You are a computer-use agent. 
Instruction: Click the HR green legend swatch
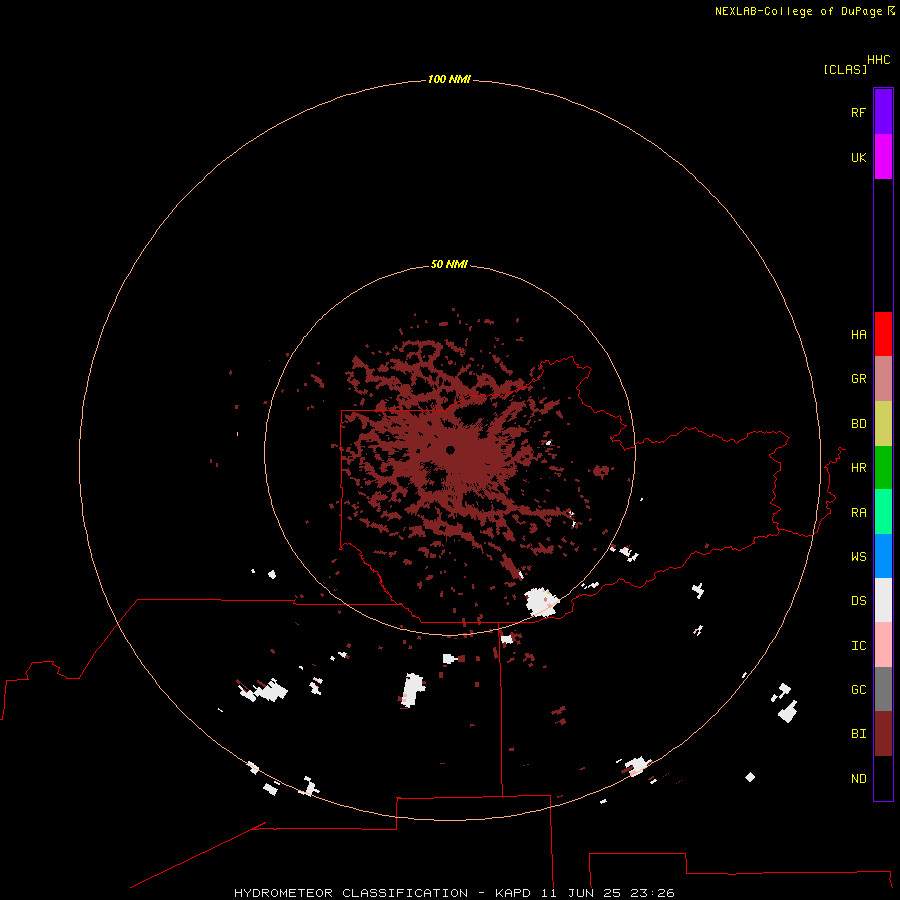[883, 468]
